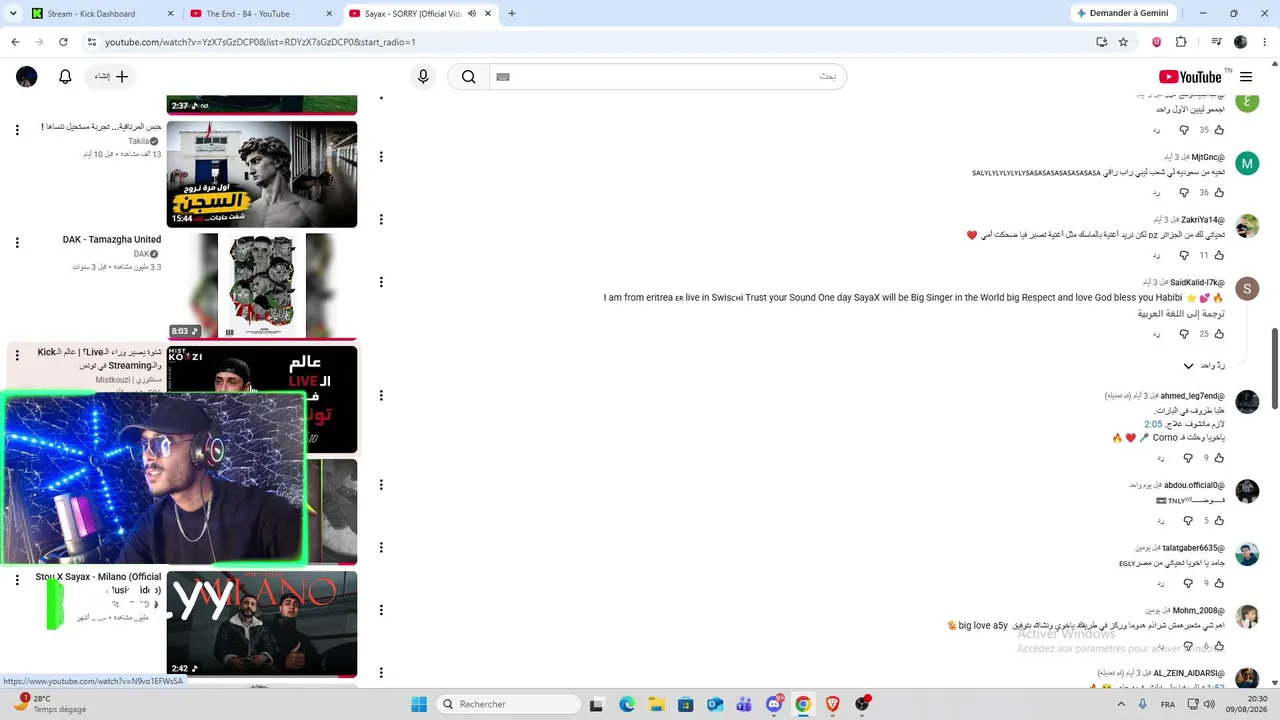1280x720 pixels.
Task: Open a new browser tab
Action: (512, 14)
